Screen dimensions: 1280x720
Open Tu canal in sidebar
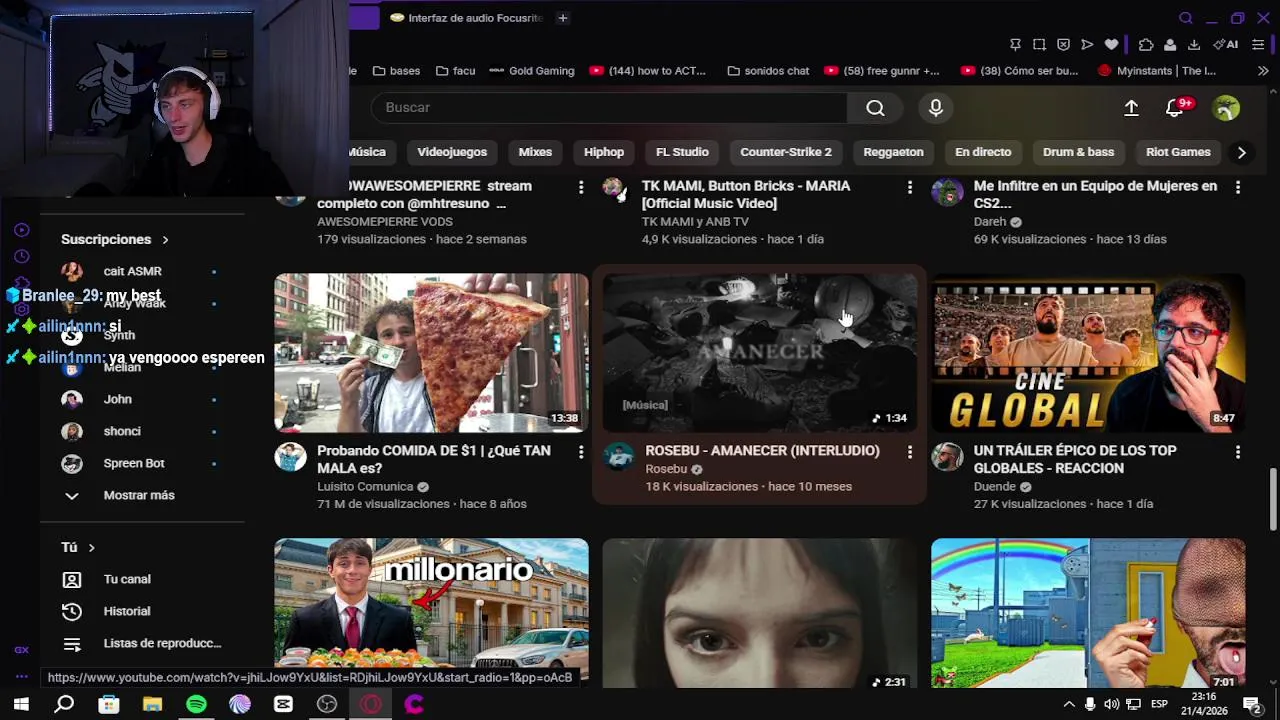pos(127,579)
